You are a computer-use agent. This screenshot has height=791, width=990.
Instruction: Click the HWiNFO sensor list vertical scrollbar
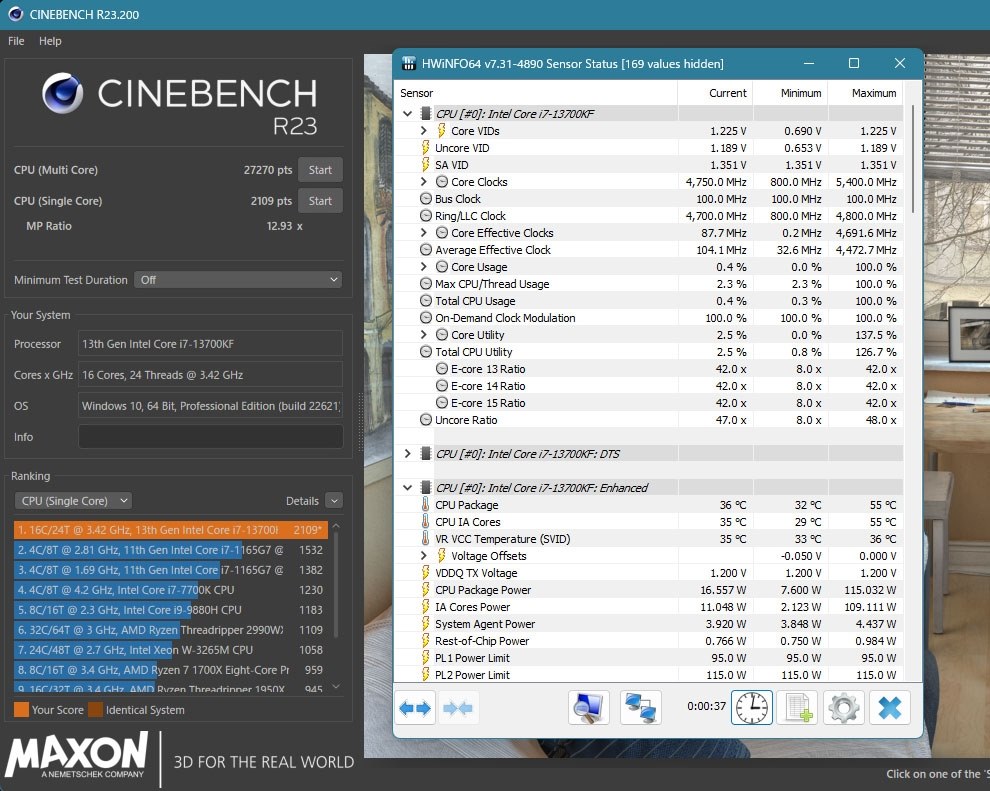coord(912,159)
